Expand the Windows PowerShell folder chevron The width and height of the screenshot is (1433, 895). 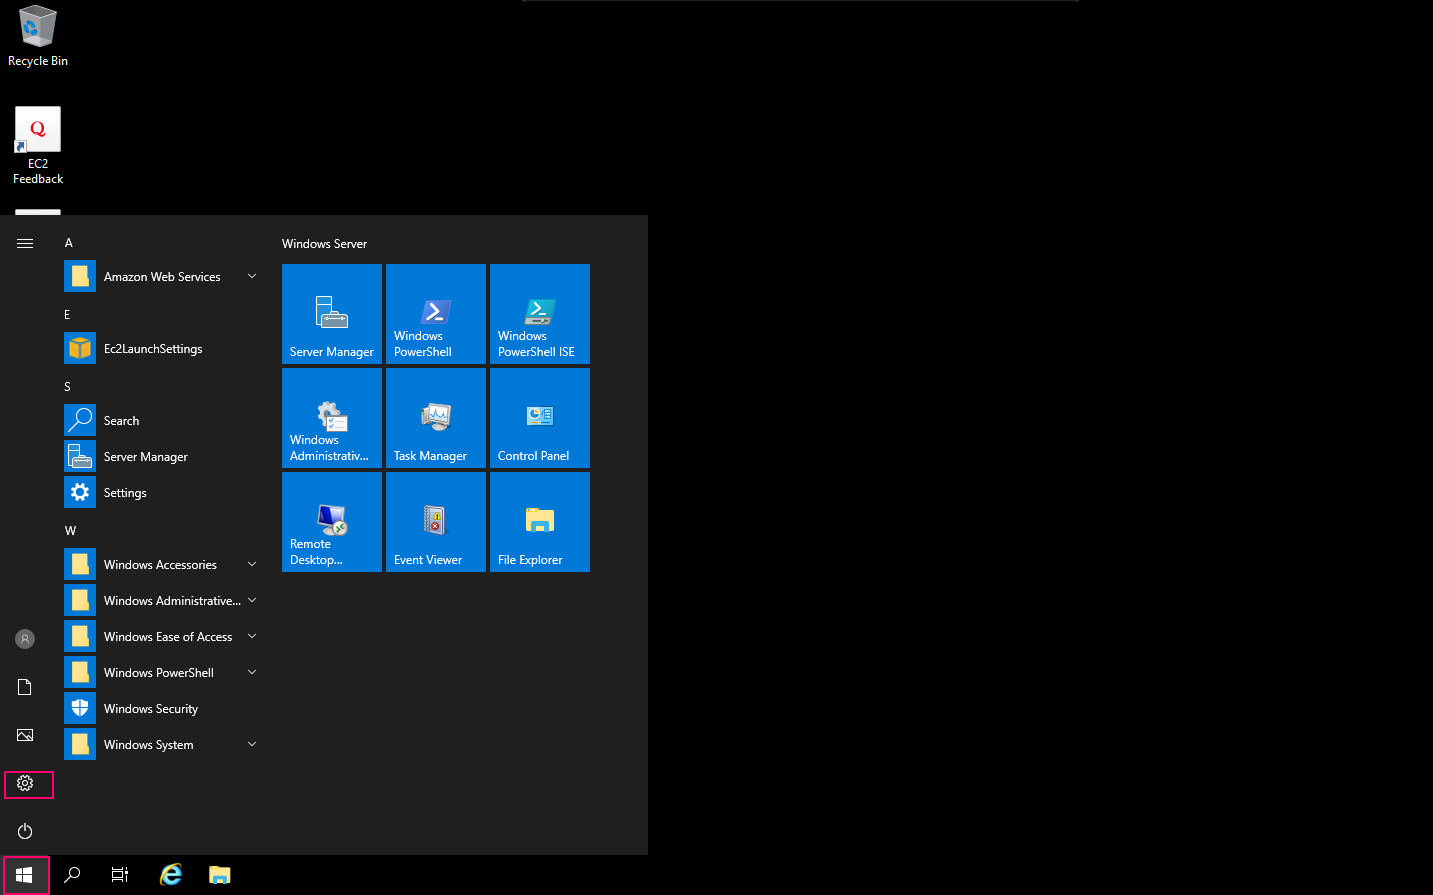pyautogui.click(x=252, y=673)
